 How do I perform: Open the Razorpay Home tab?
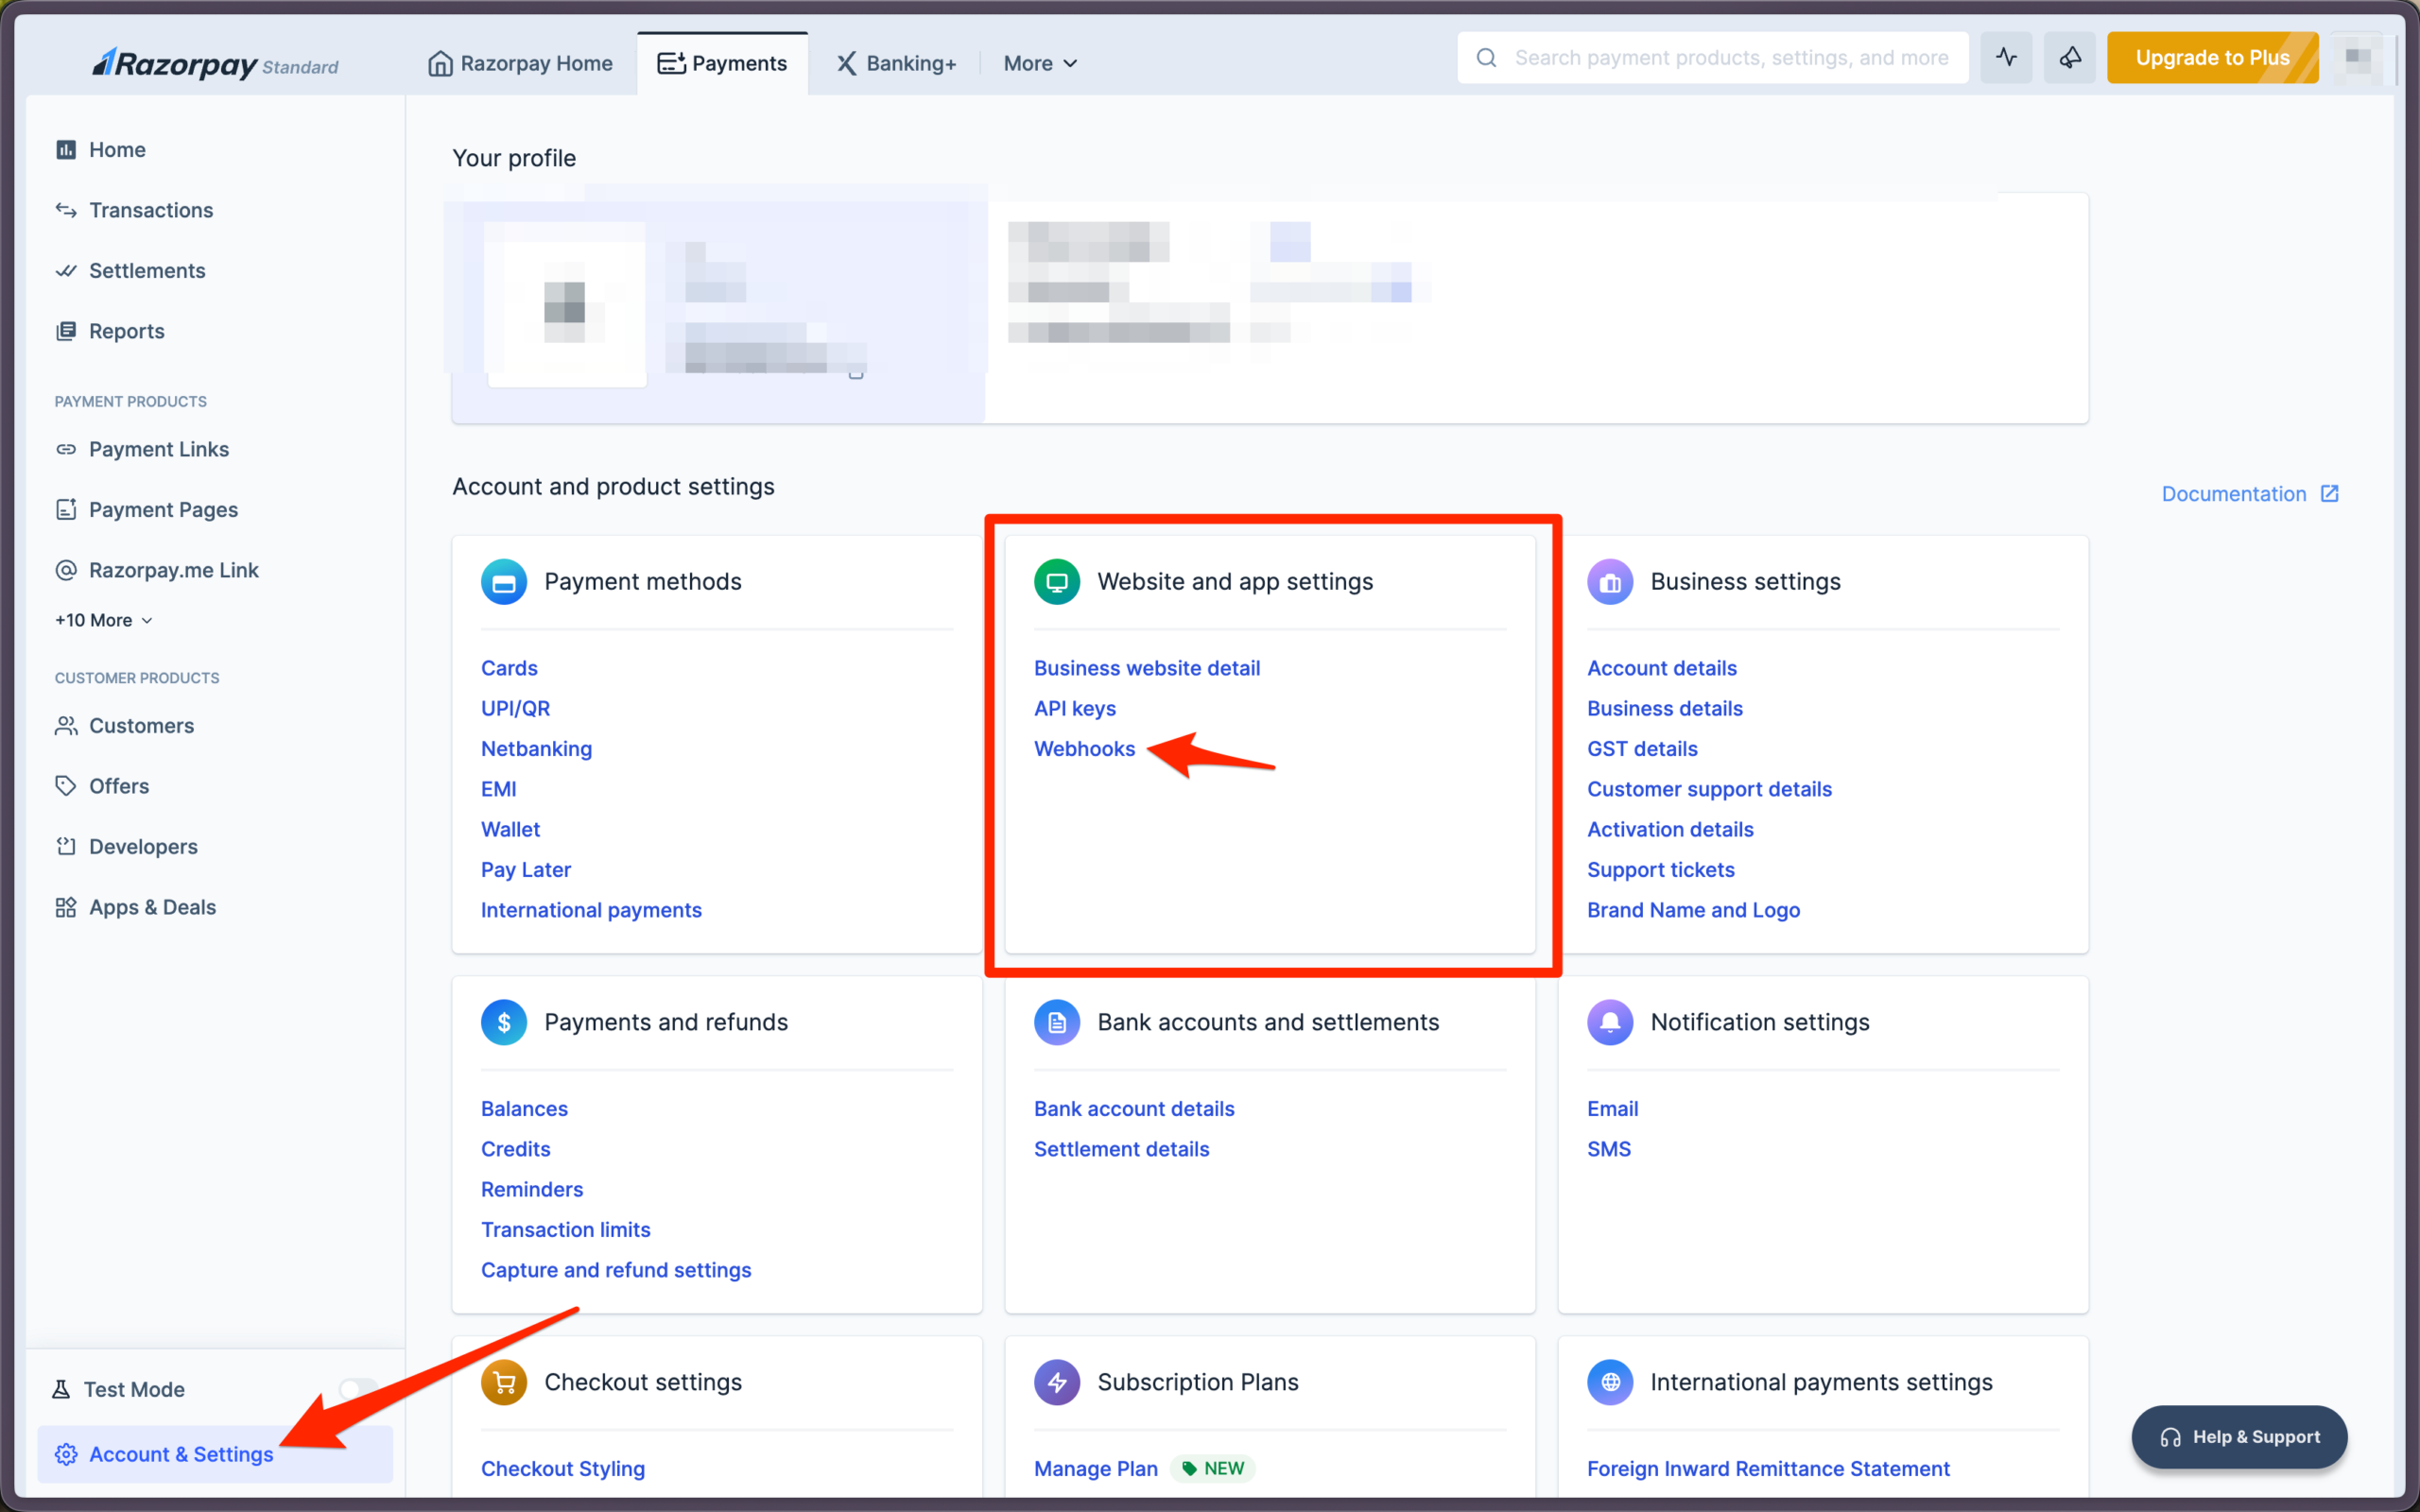520,63
